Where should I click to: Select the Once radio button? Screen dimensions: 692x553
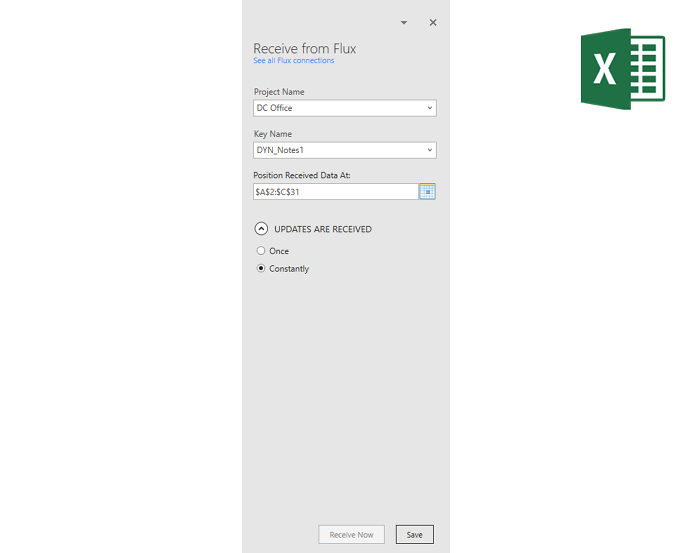pos(261,251)
